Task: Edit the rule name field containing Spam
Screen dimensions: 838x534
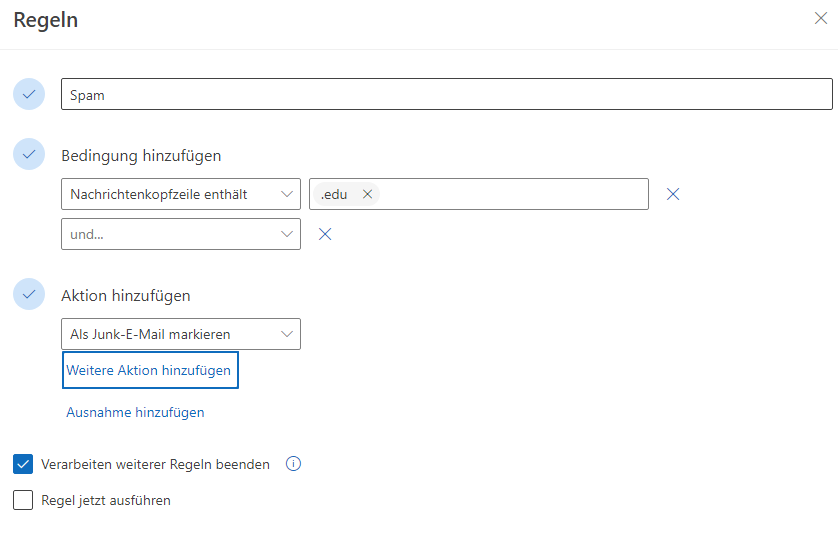Action: [446, 95]
